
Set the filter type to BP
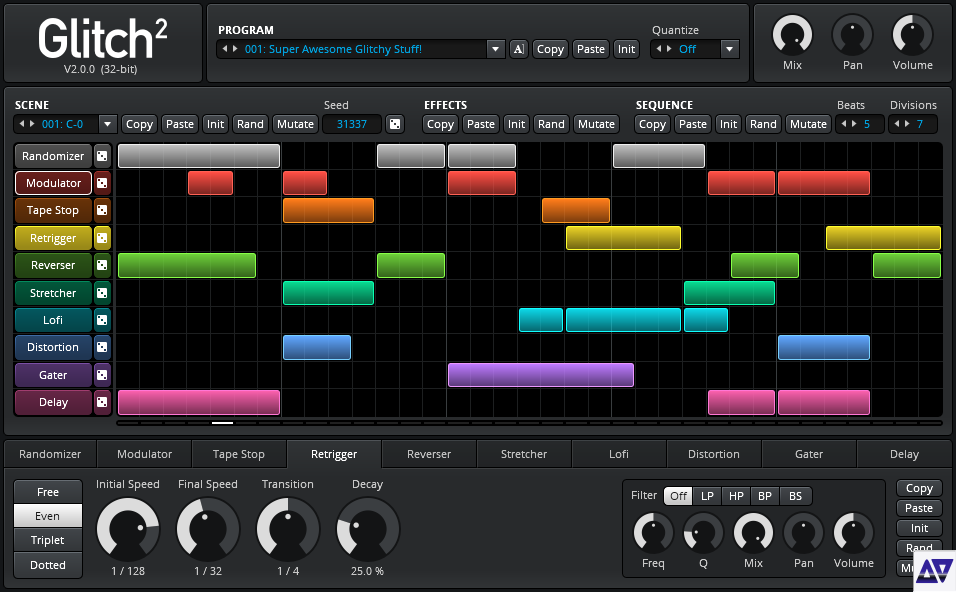765,496
